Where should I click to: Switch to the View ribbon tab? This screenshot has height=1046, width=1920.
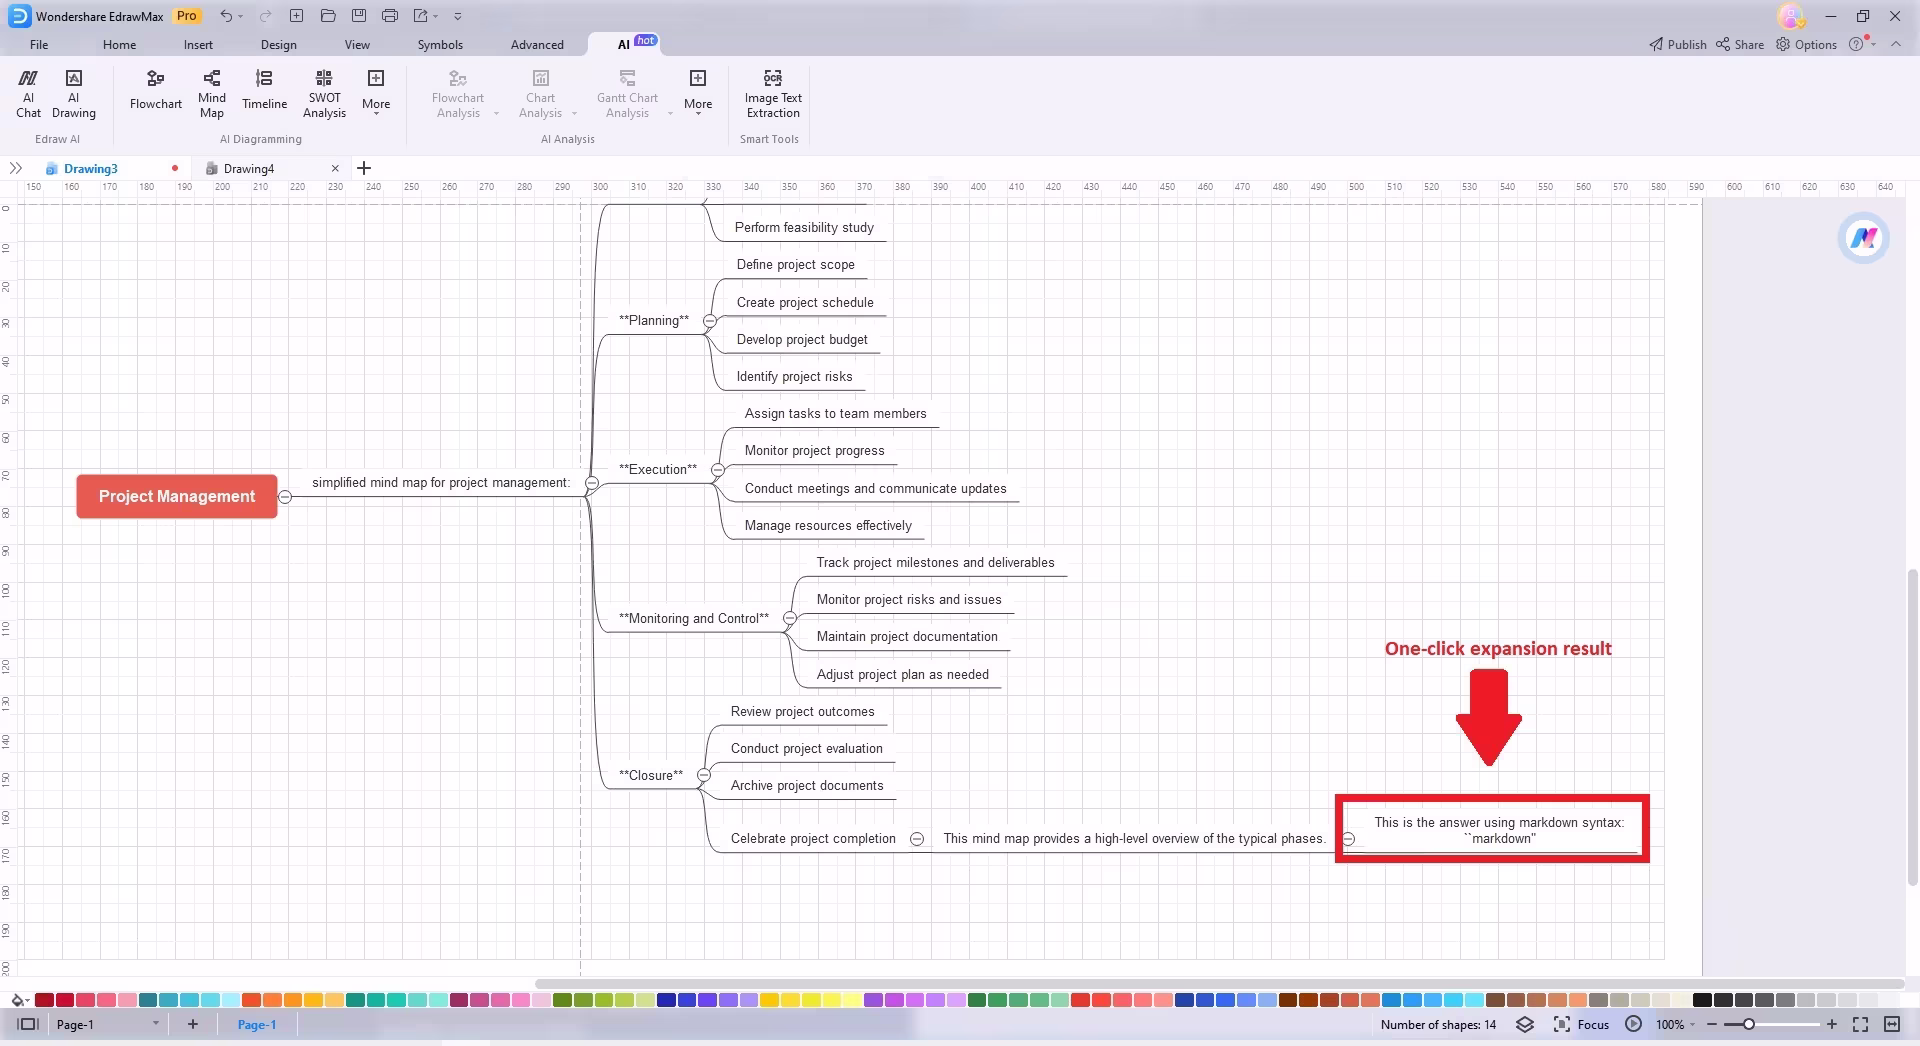[357, 45]
